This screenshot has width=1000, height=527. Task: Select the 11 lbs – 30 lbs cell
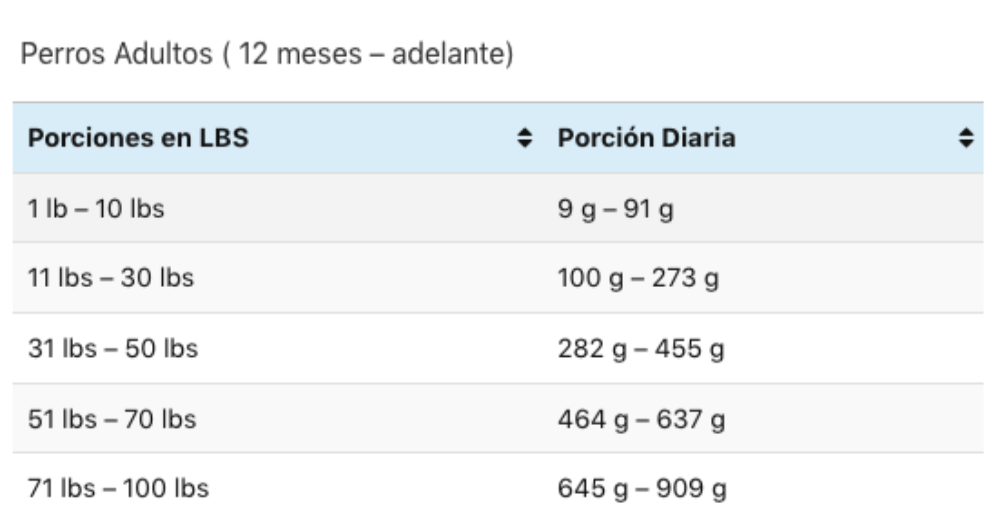click(278, 278)
